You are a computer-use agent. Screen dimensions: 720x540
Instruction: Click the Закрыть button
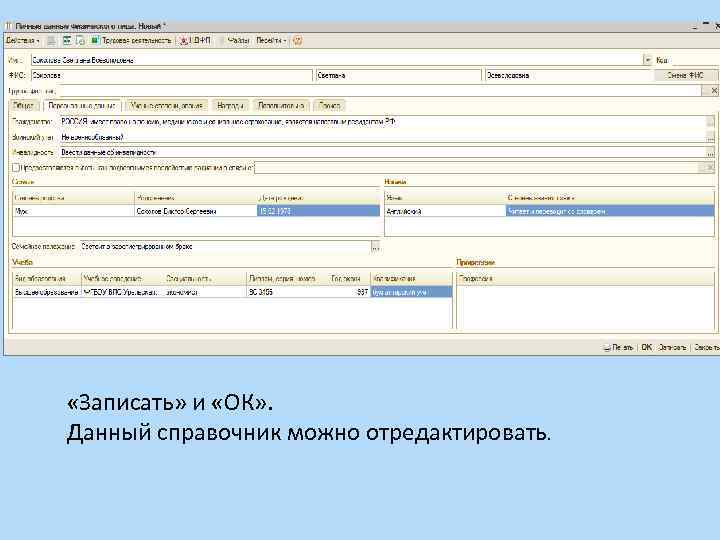[706, 348]
